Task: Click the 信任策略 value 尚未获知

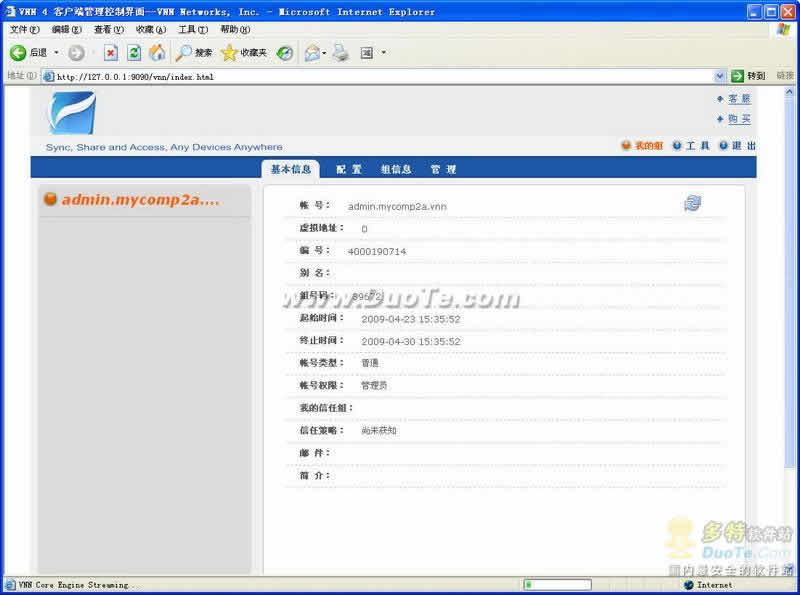Action: (x=379, y=431)
